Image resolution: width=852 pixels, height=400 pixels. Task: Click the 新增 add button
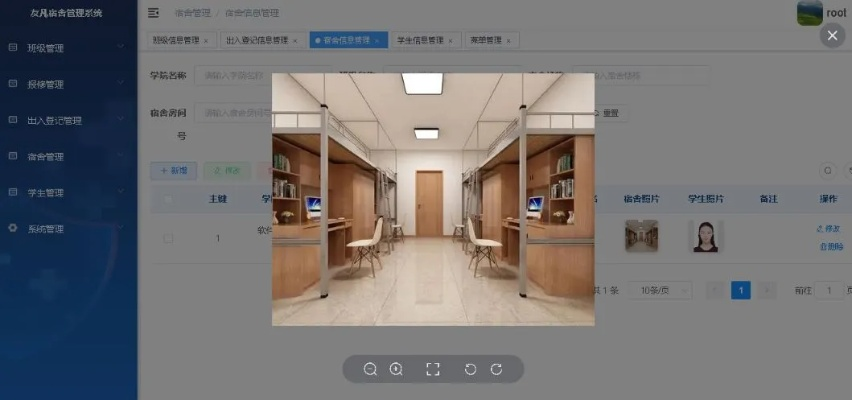(x=174, y=171)
